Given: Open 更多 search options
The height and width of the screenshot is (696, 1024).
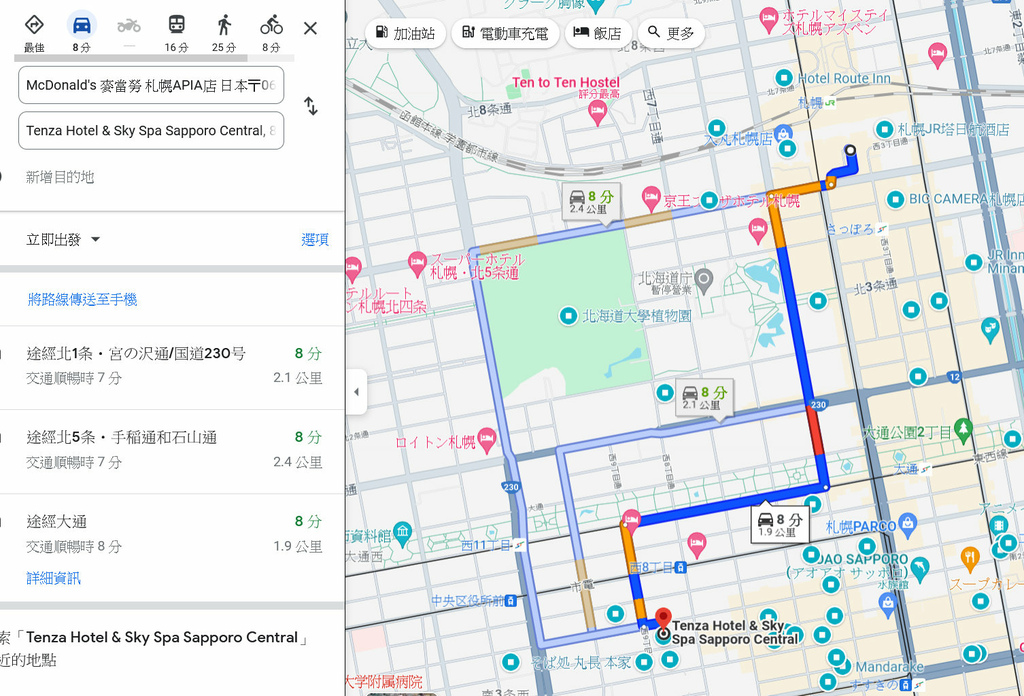Looking at the screenshot, I should click(x=671, y=33).
